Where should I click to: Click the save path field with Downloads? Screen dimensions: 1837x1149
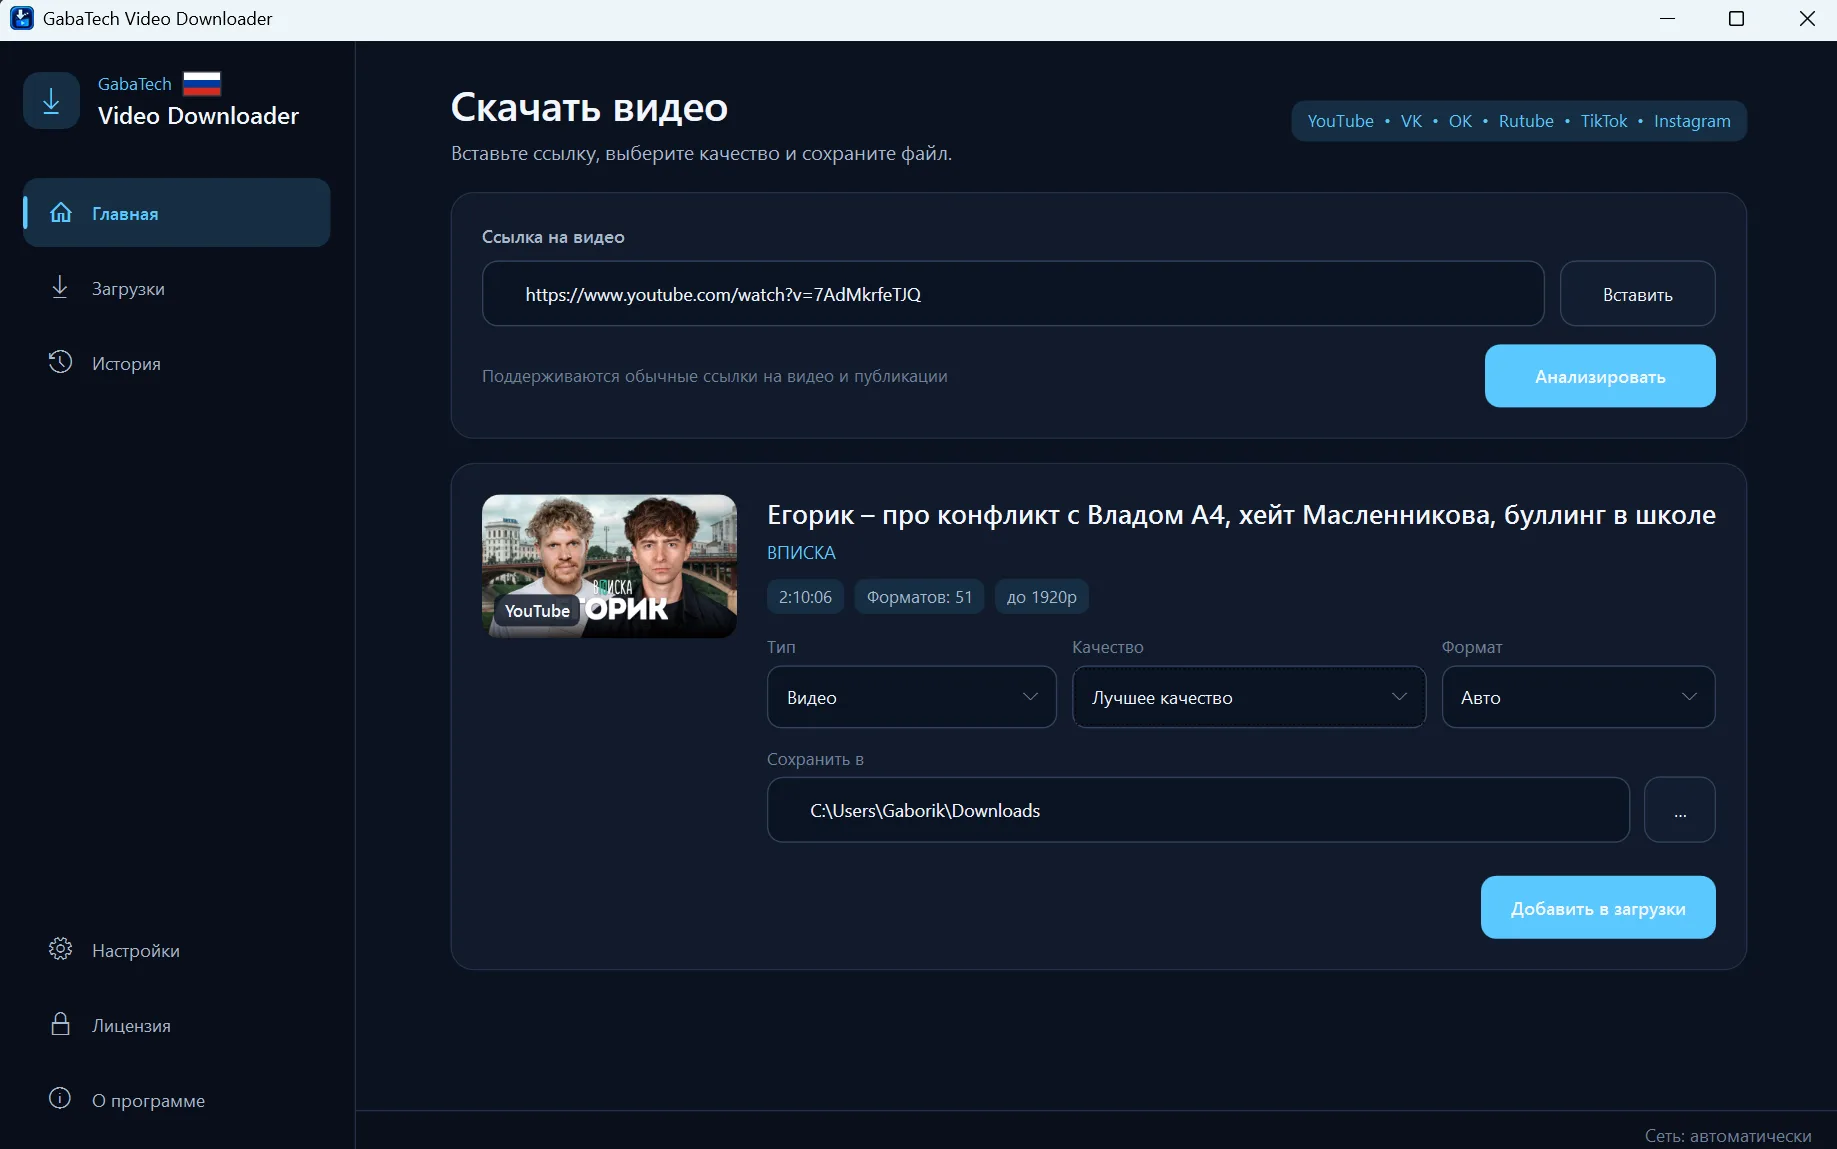point(1198,810)
